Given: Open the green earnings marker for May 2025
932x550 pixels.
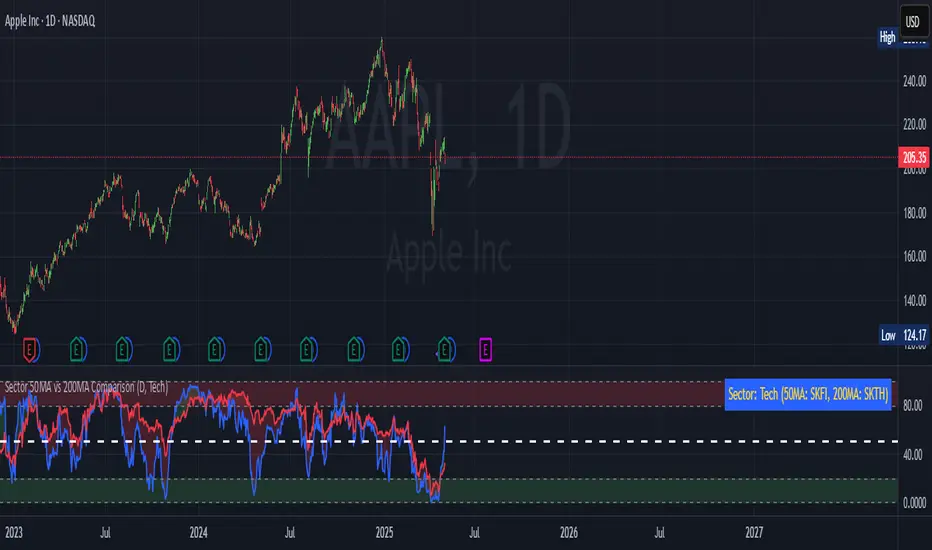Looking at the screenshot, I should point(445,350).
